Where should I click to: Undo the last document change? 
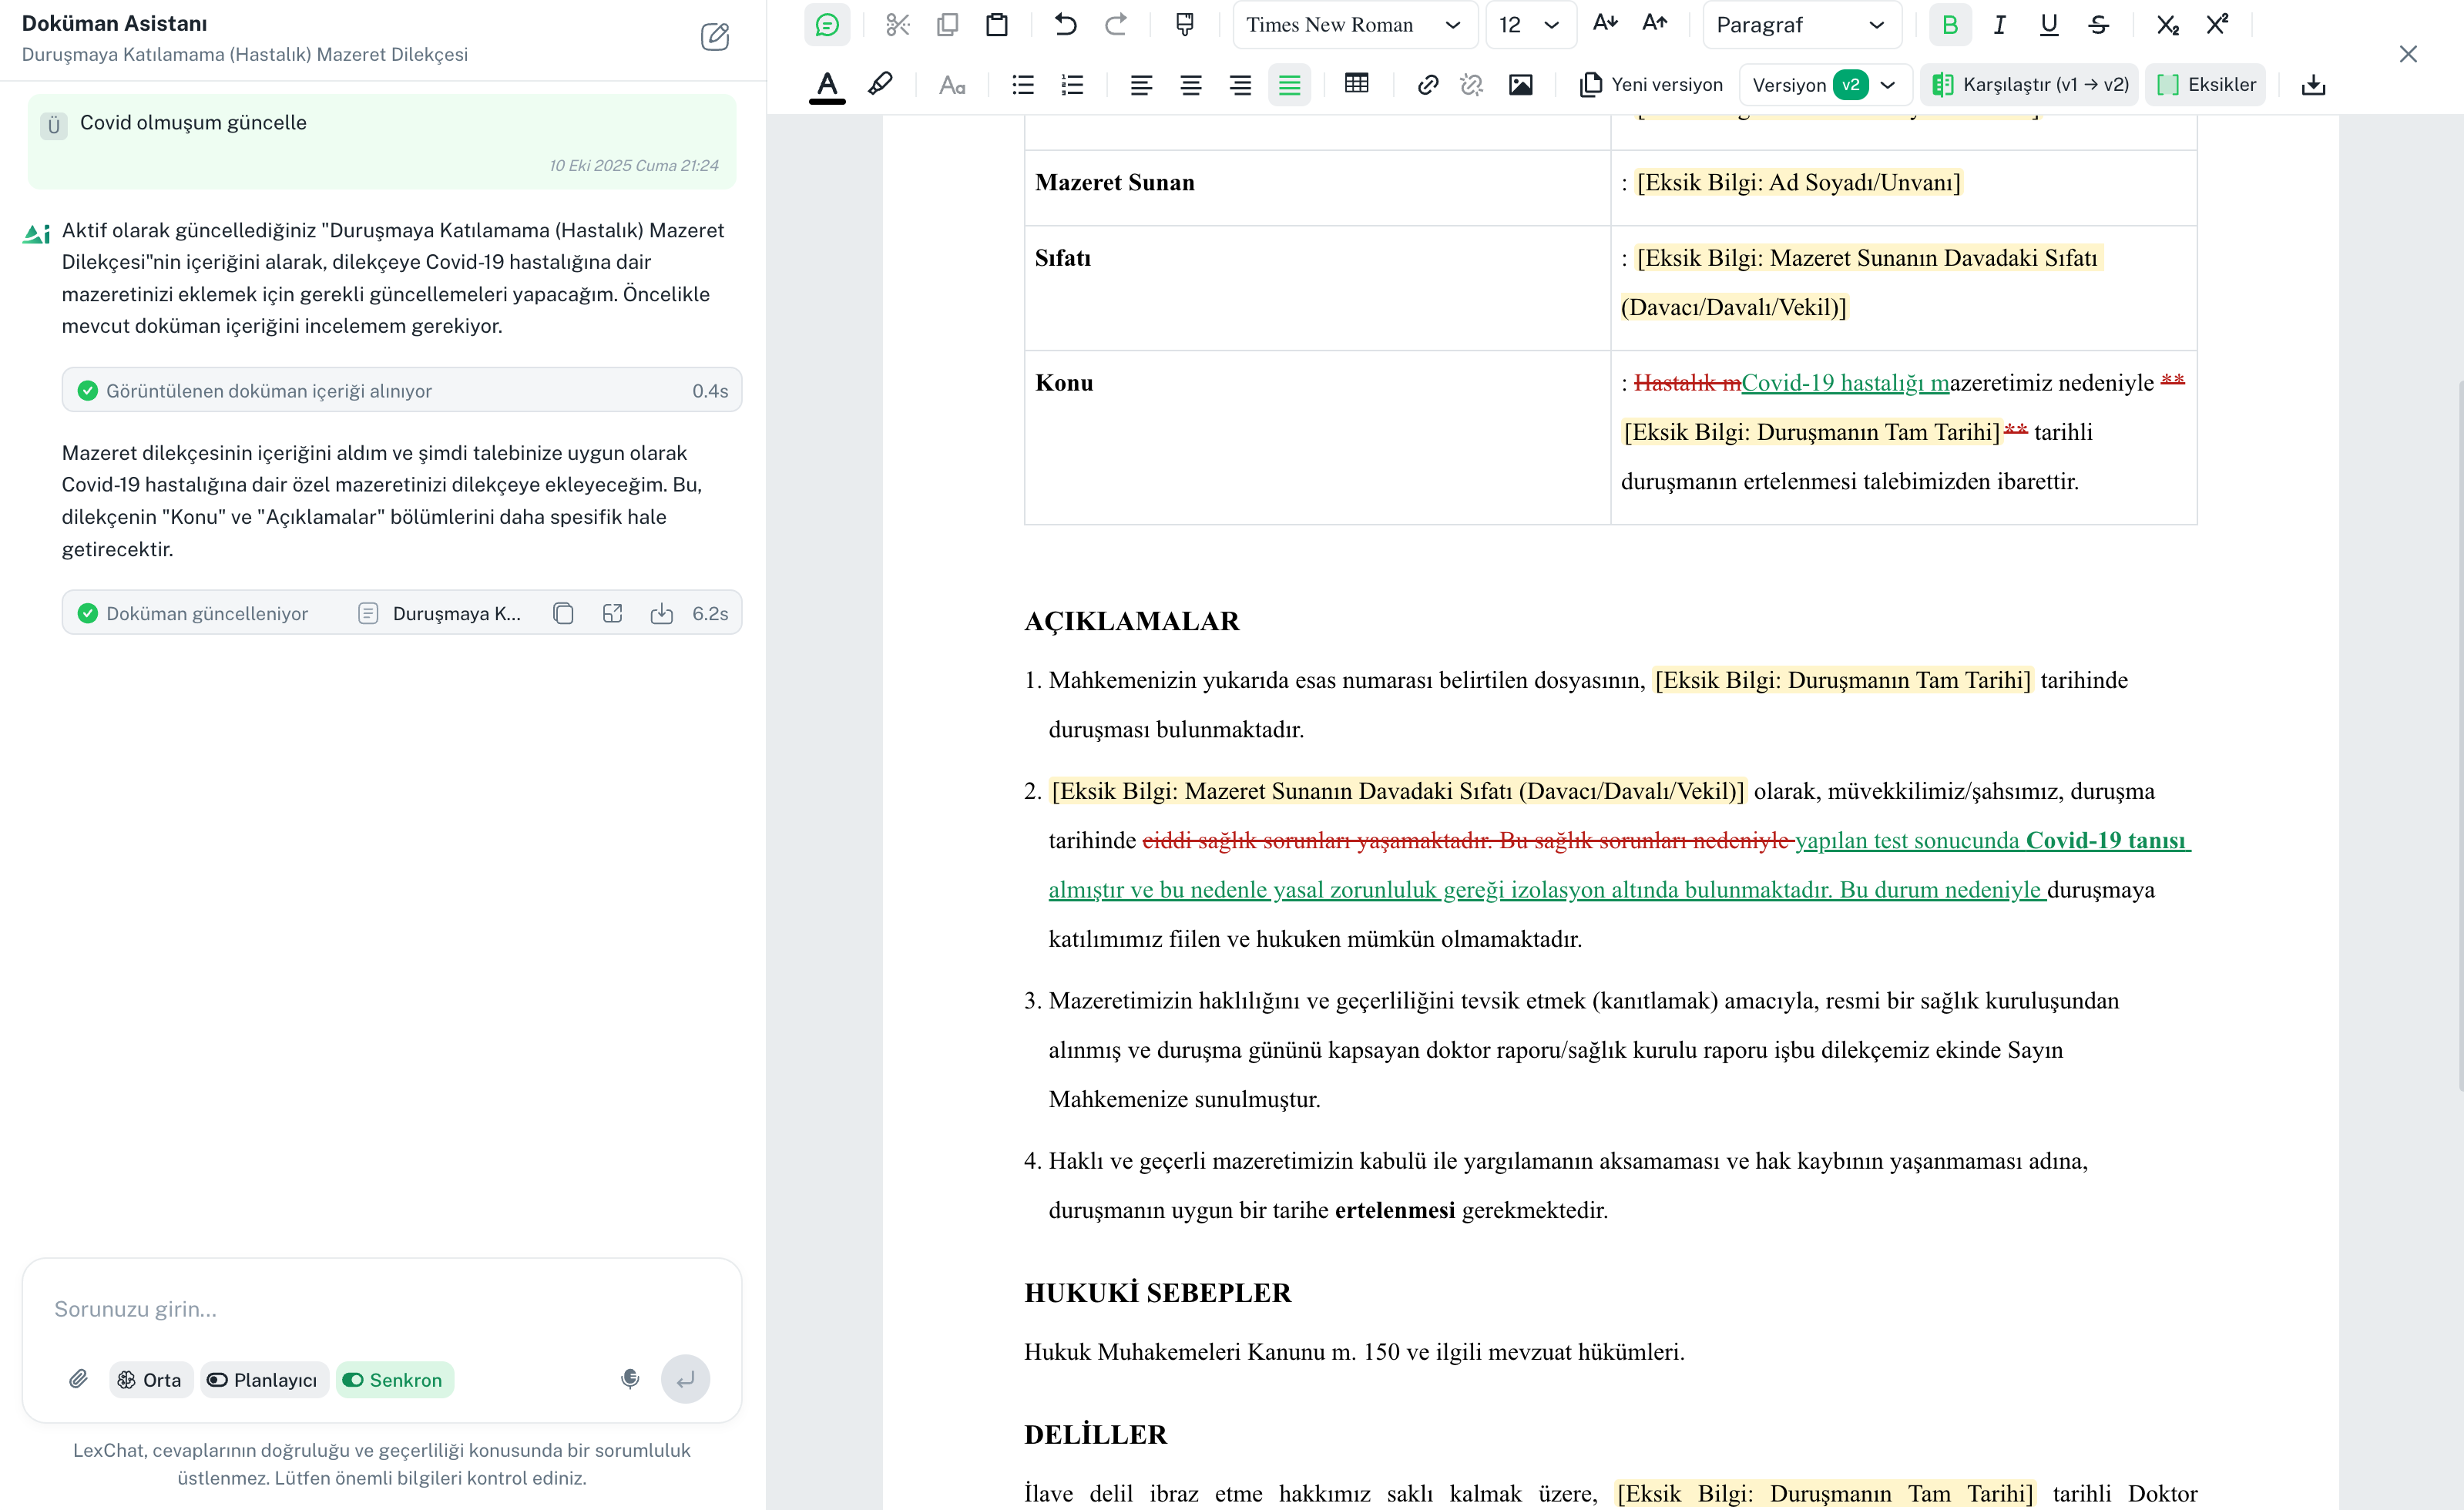(x=1064, y=25)
